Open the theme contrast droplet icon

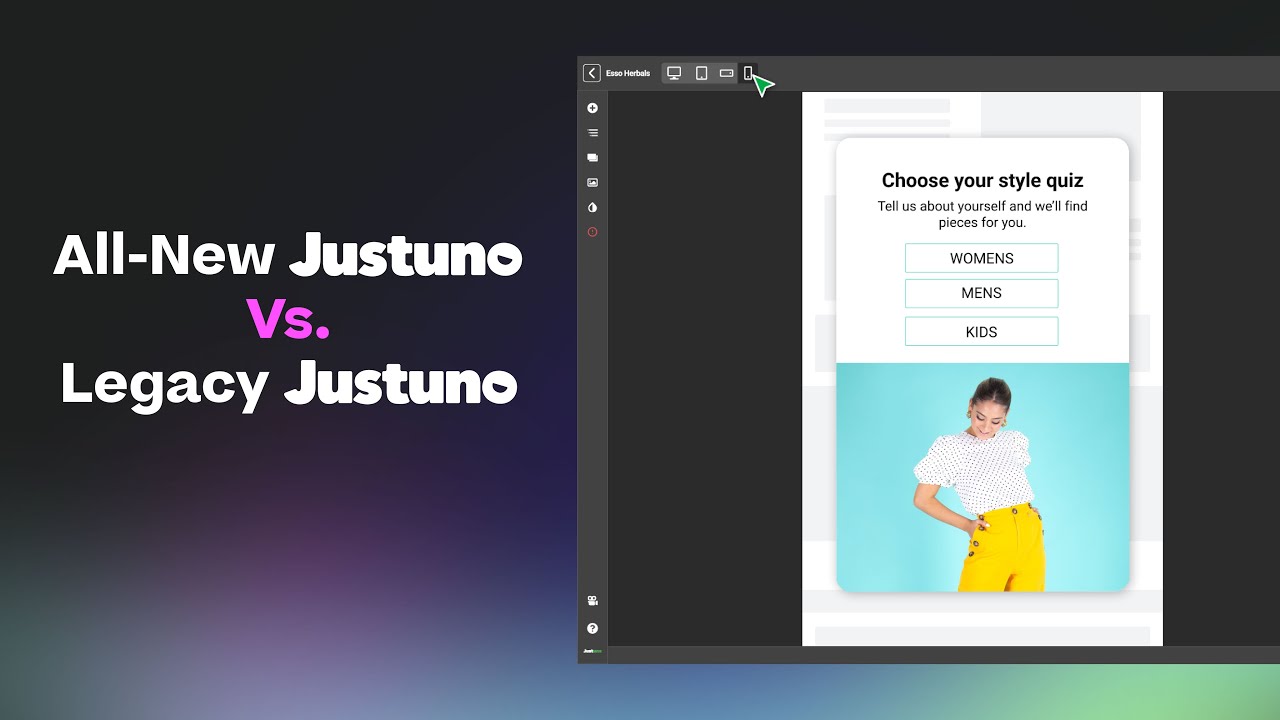pos(593,208)
